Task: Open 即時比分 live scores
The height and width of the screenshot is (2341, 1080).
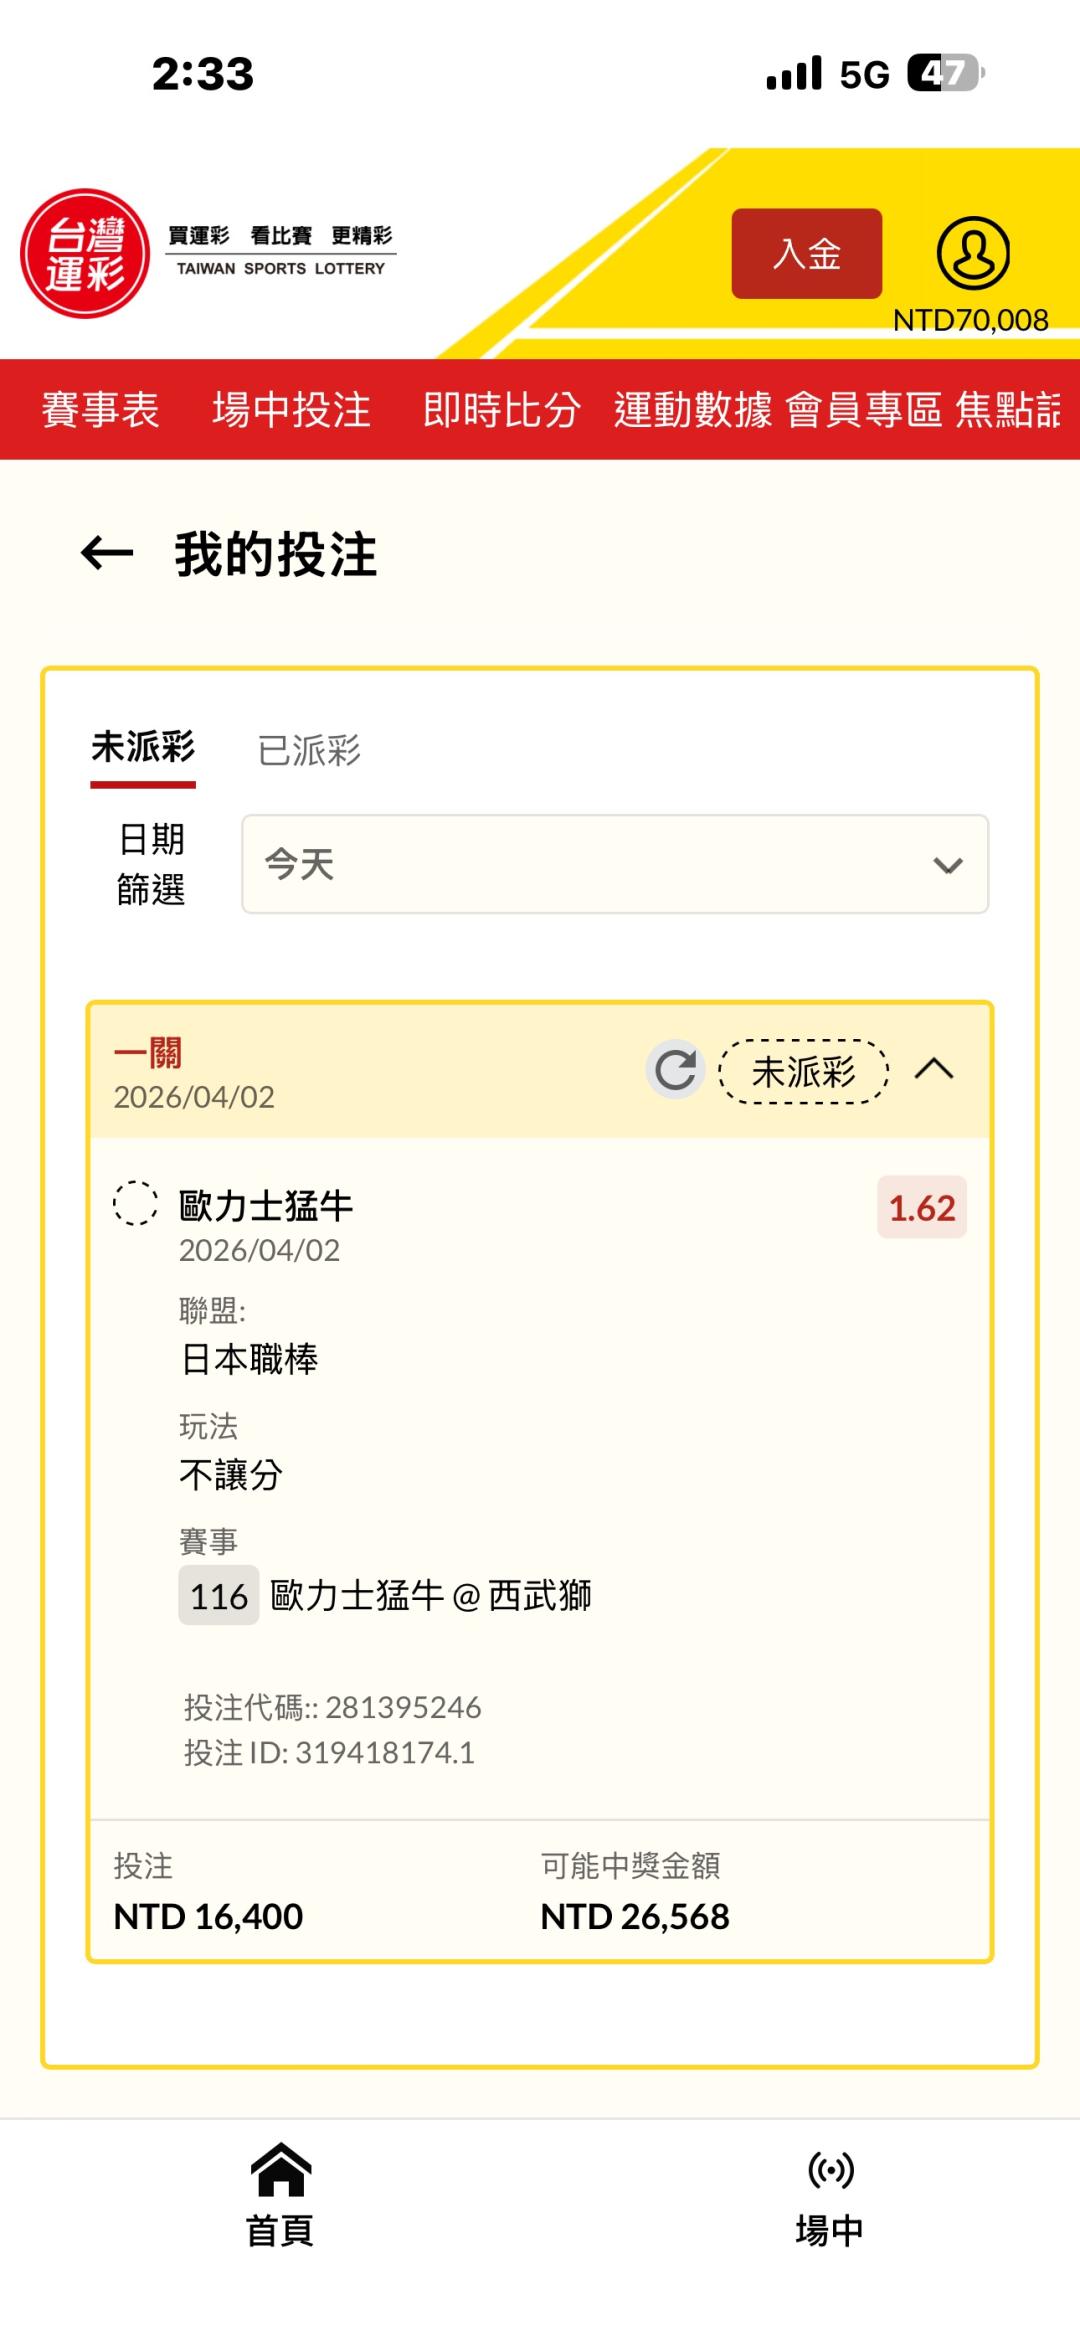Action: click(x=501, y=410)
